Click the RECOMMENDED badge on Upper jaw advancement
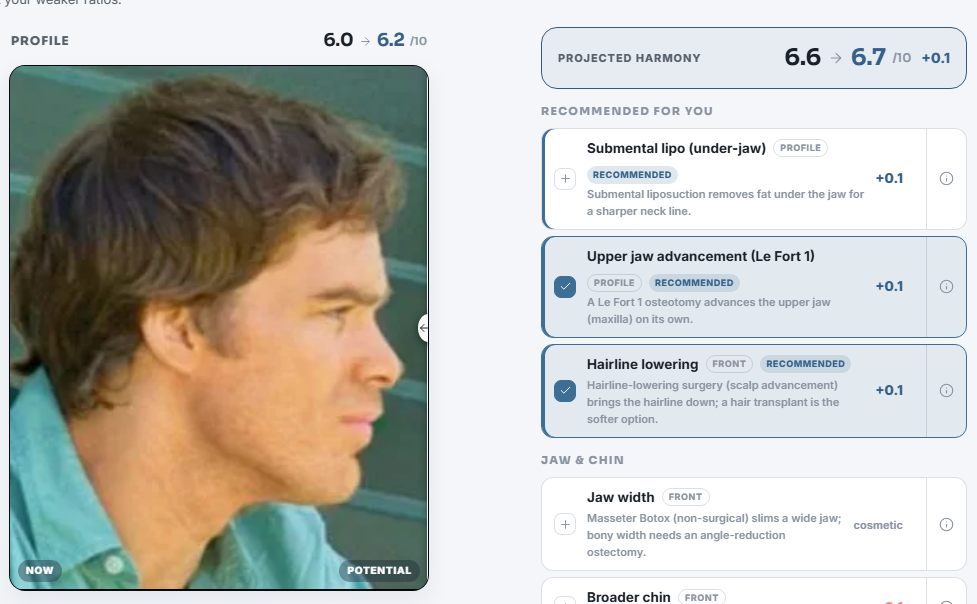This screenshot has height=604, width=977. [694, 282]
